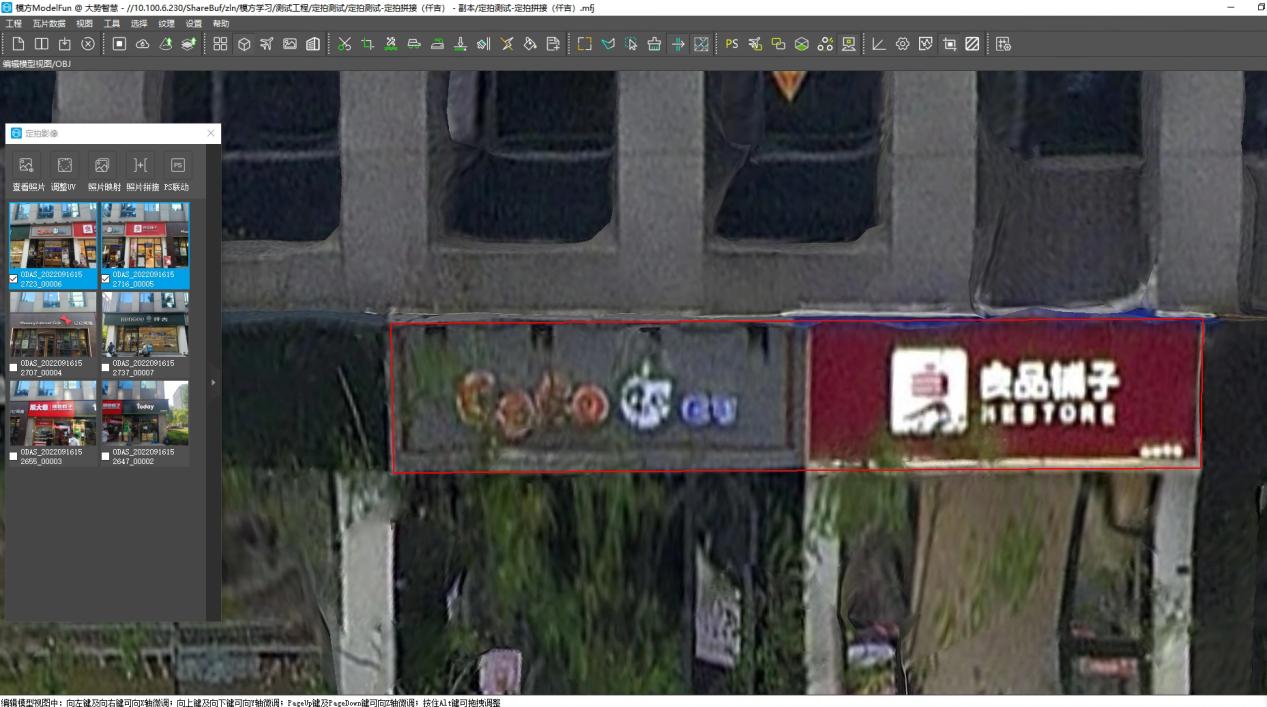The image size is (1267, 707).
Task: Click the last toolbar icon with sliders and gear
Action: point(1003,44)
